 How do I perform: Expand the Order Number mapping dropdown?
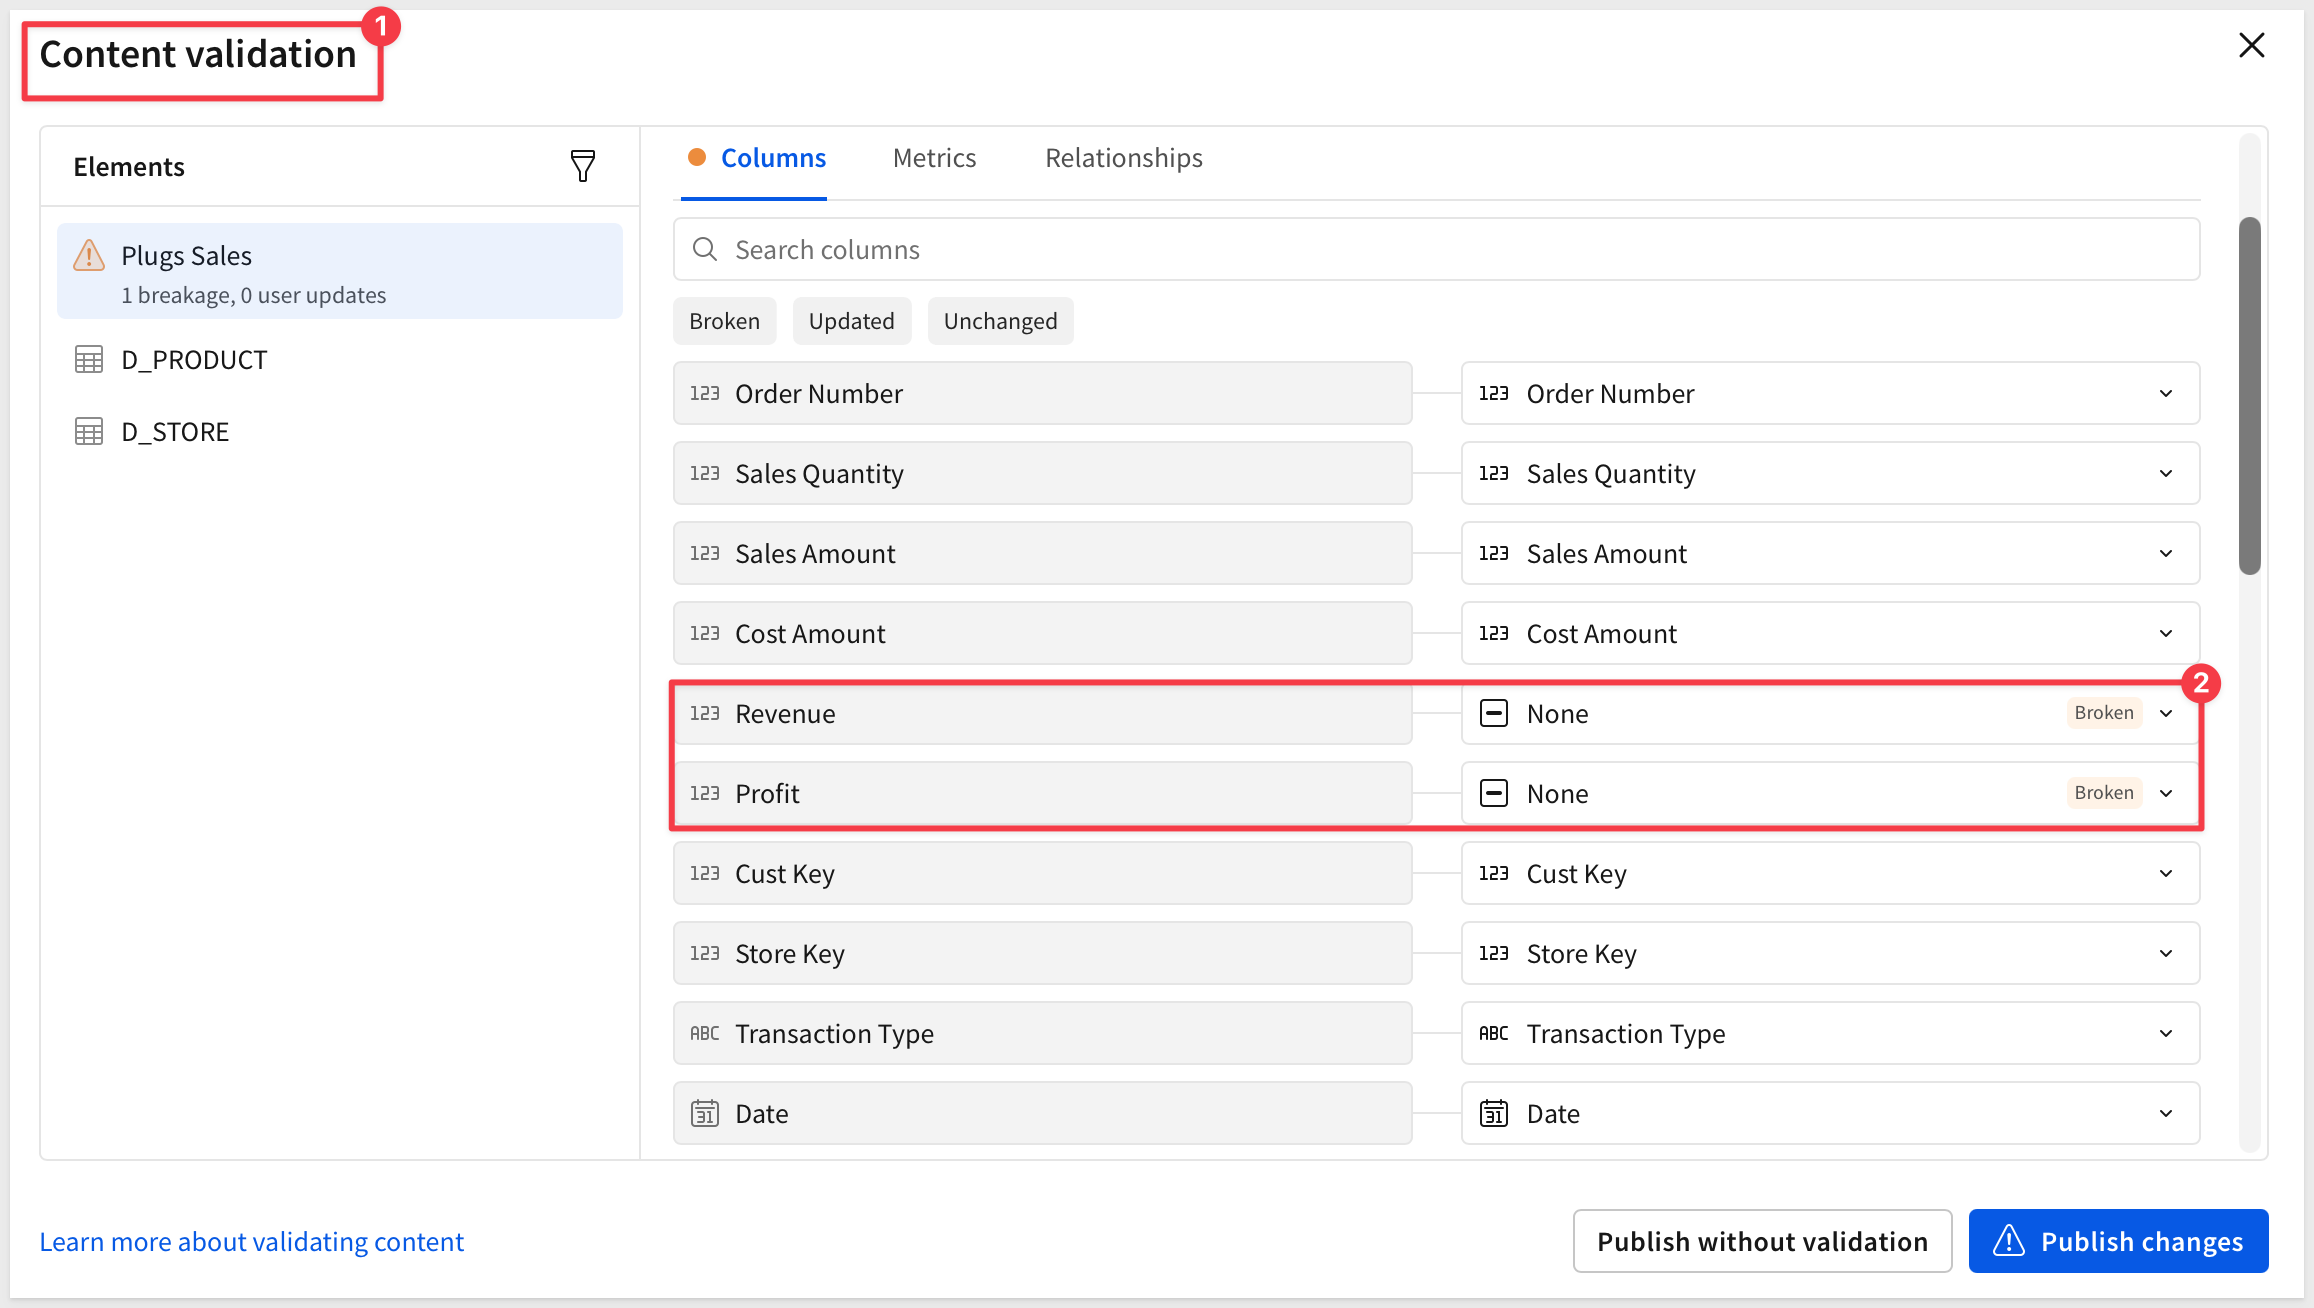(1830, 393)
